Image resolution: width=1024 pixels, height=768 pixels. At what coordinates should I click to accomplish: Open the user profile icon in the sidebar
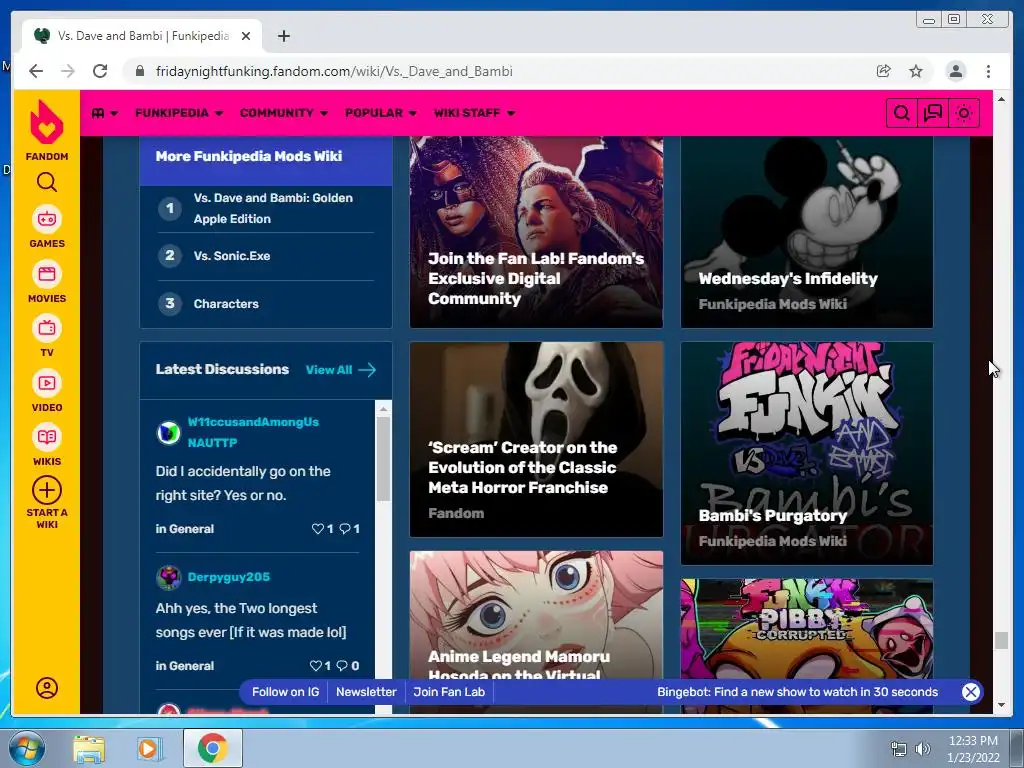tap(46, 688)
